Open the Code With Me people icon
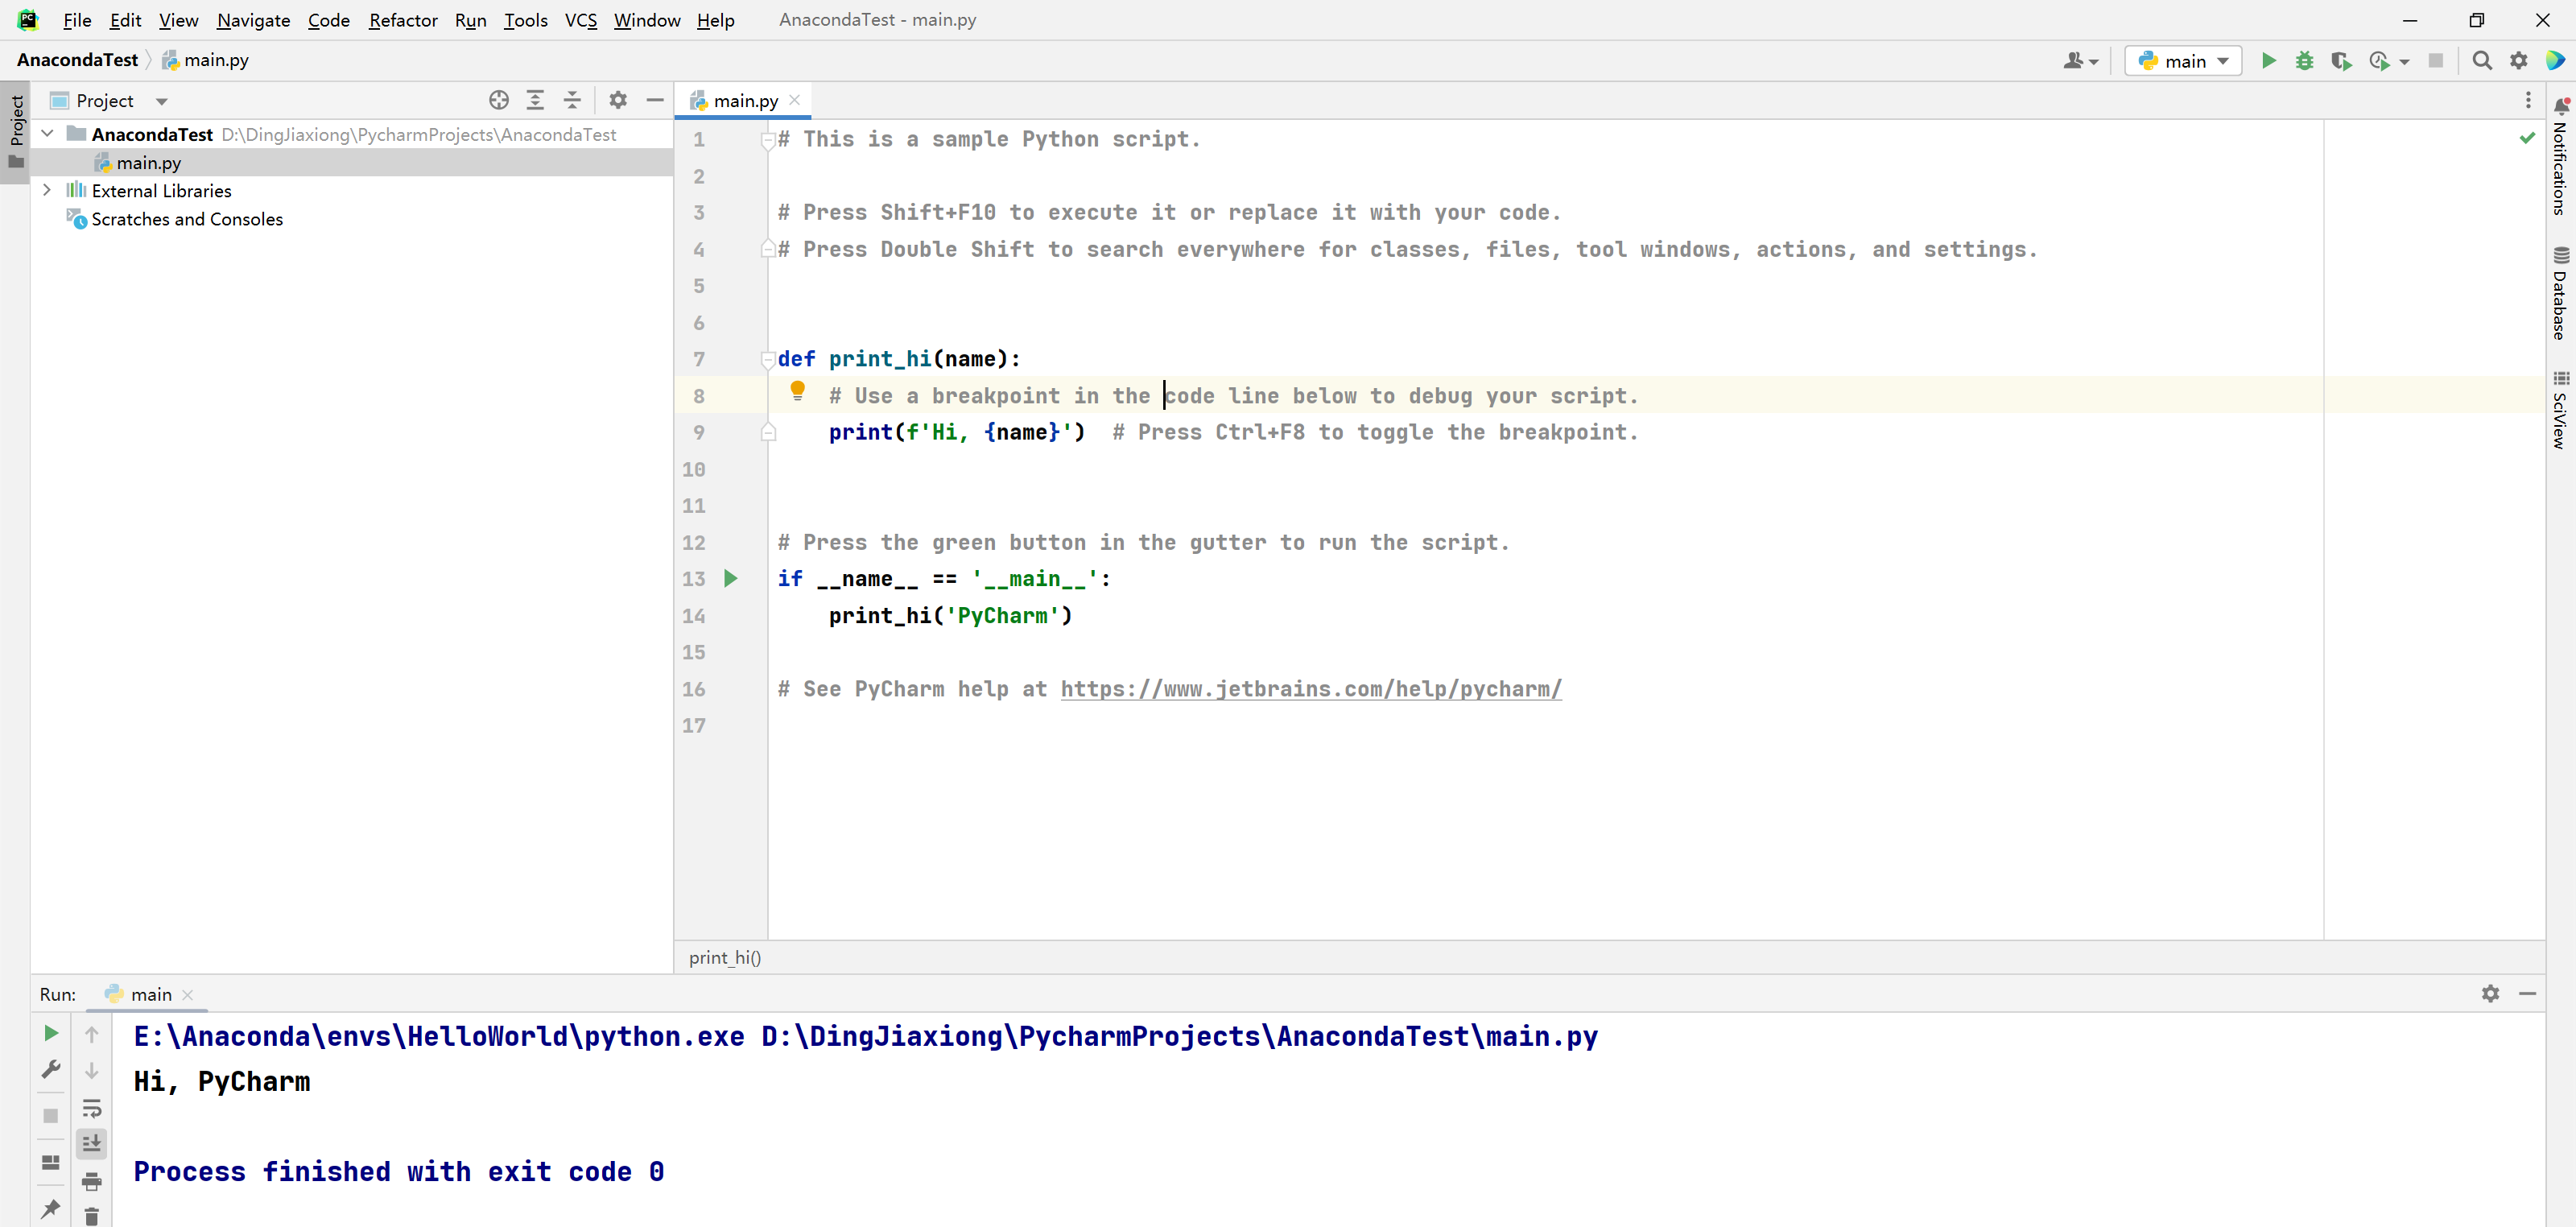Viewport: 2576px width, 1227px height. pyautogui.click(x=2072, y=61)
